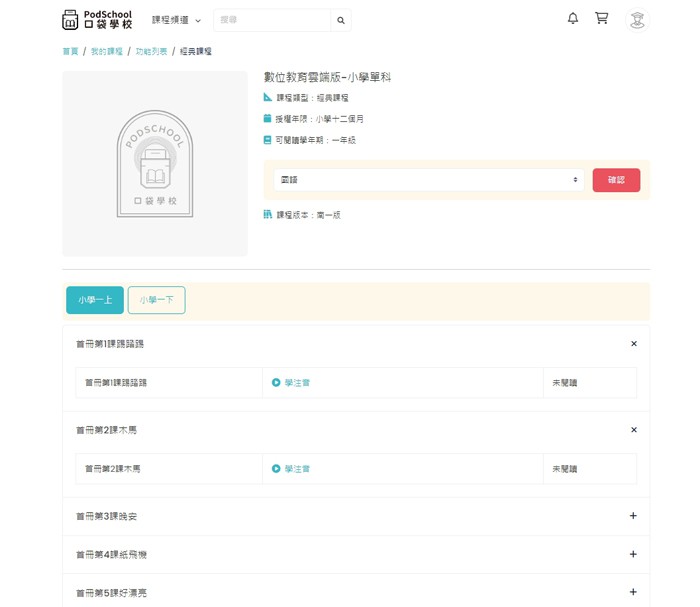The height and width of the screenshot is (607, 700).
Task: Click the PodSchool logo in header
Action: coord(96,19)
